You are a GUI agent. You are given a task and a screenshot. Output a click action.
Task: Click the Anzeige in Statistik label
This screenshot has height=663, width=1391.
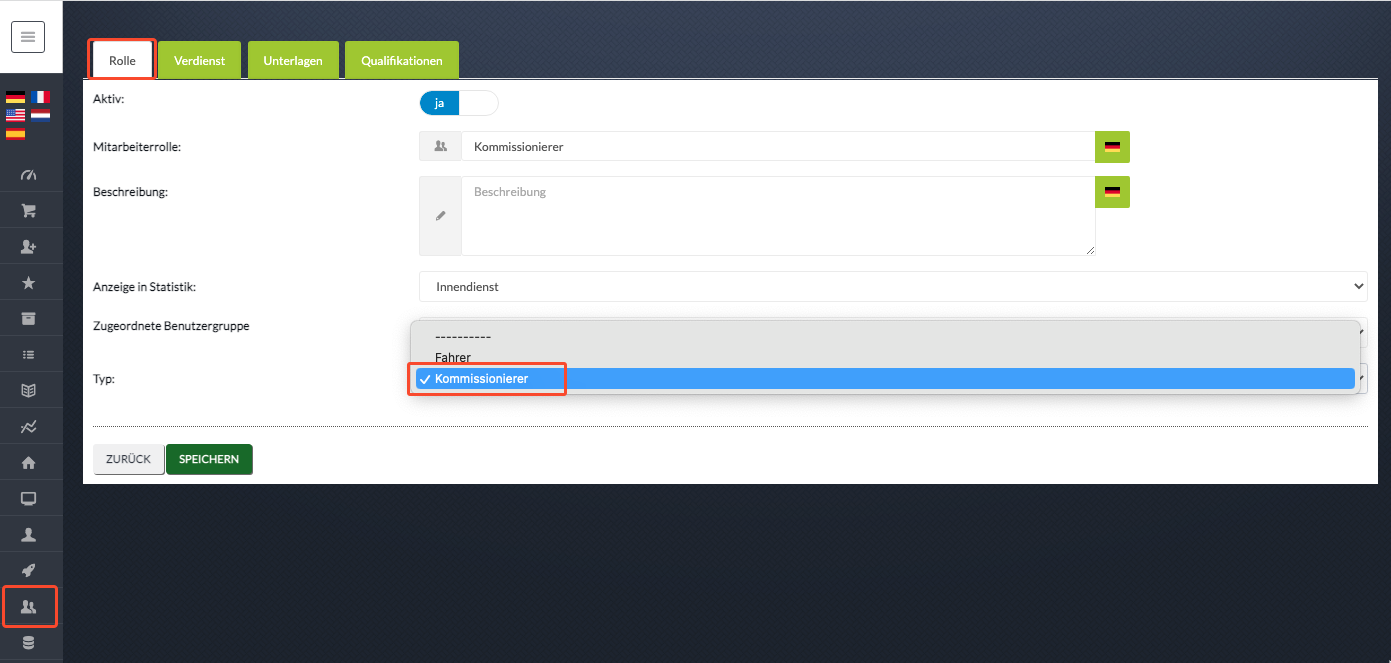(144, 287)
